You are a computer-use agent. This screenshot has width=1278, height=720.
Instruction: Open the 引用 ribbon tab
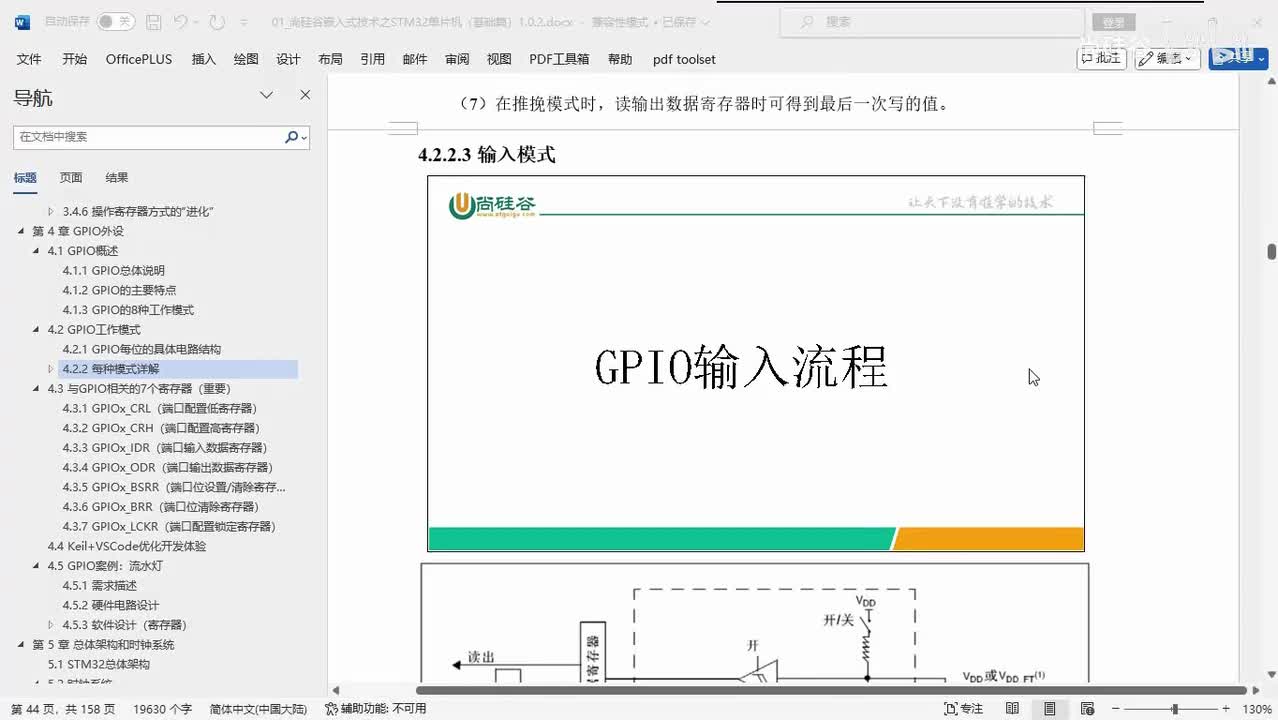pyautogui.click(x=373, y=59)
